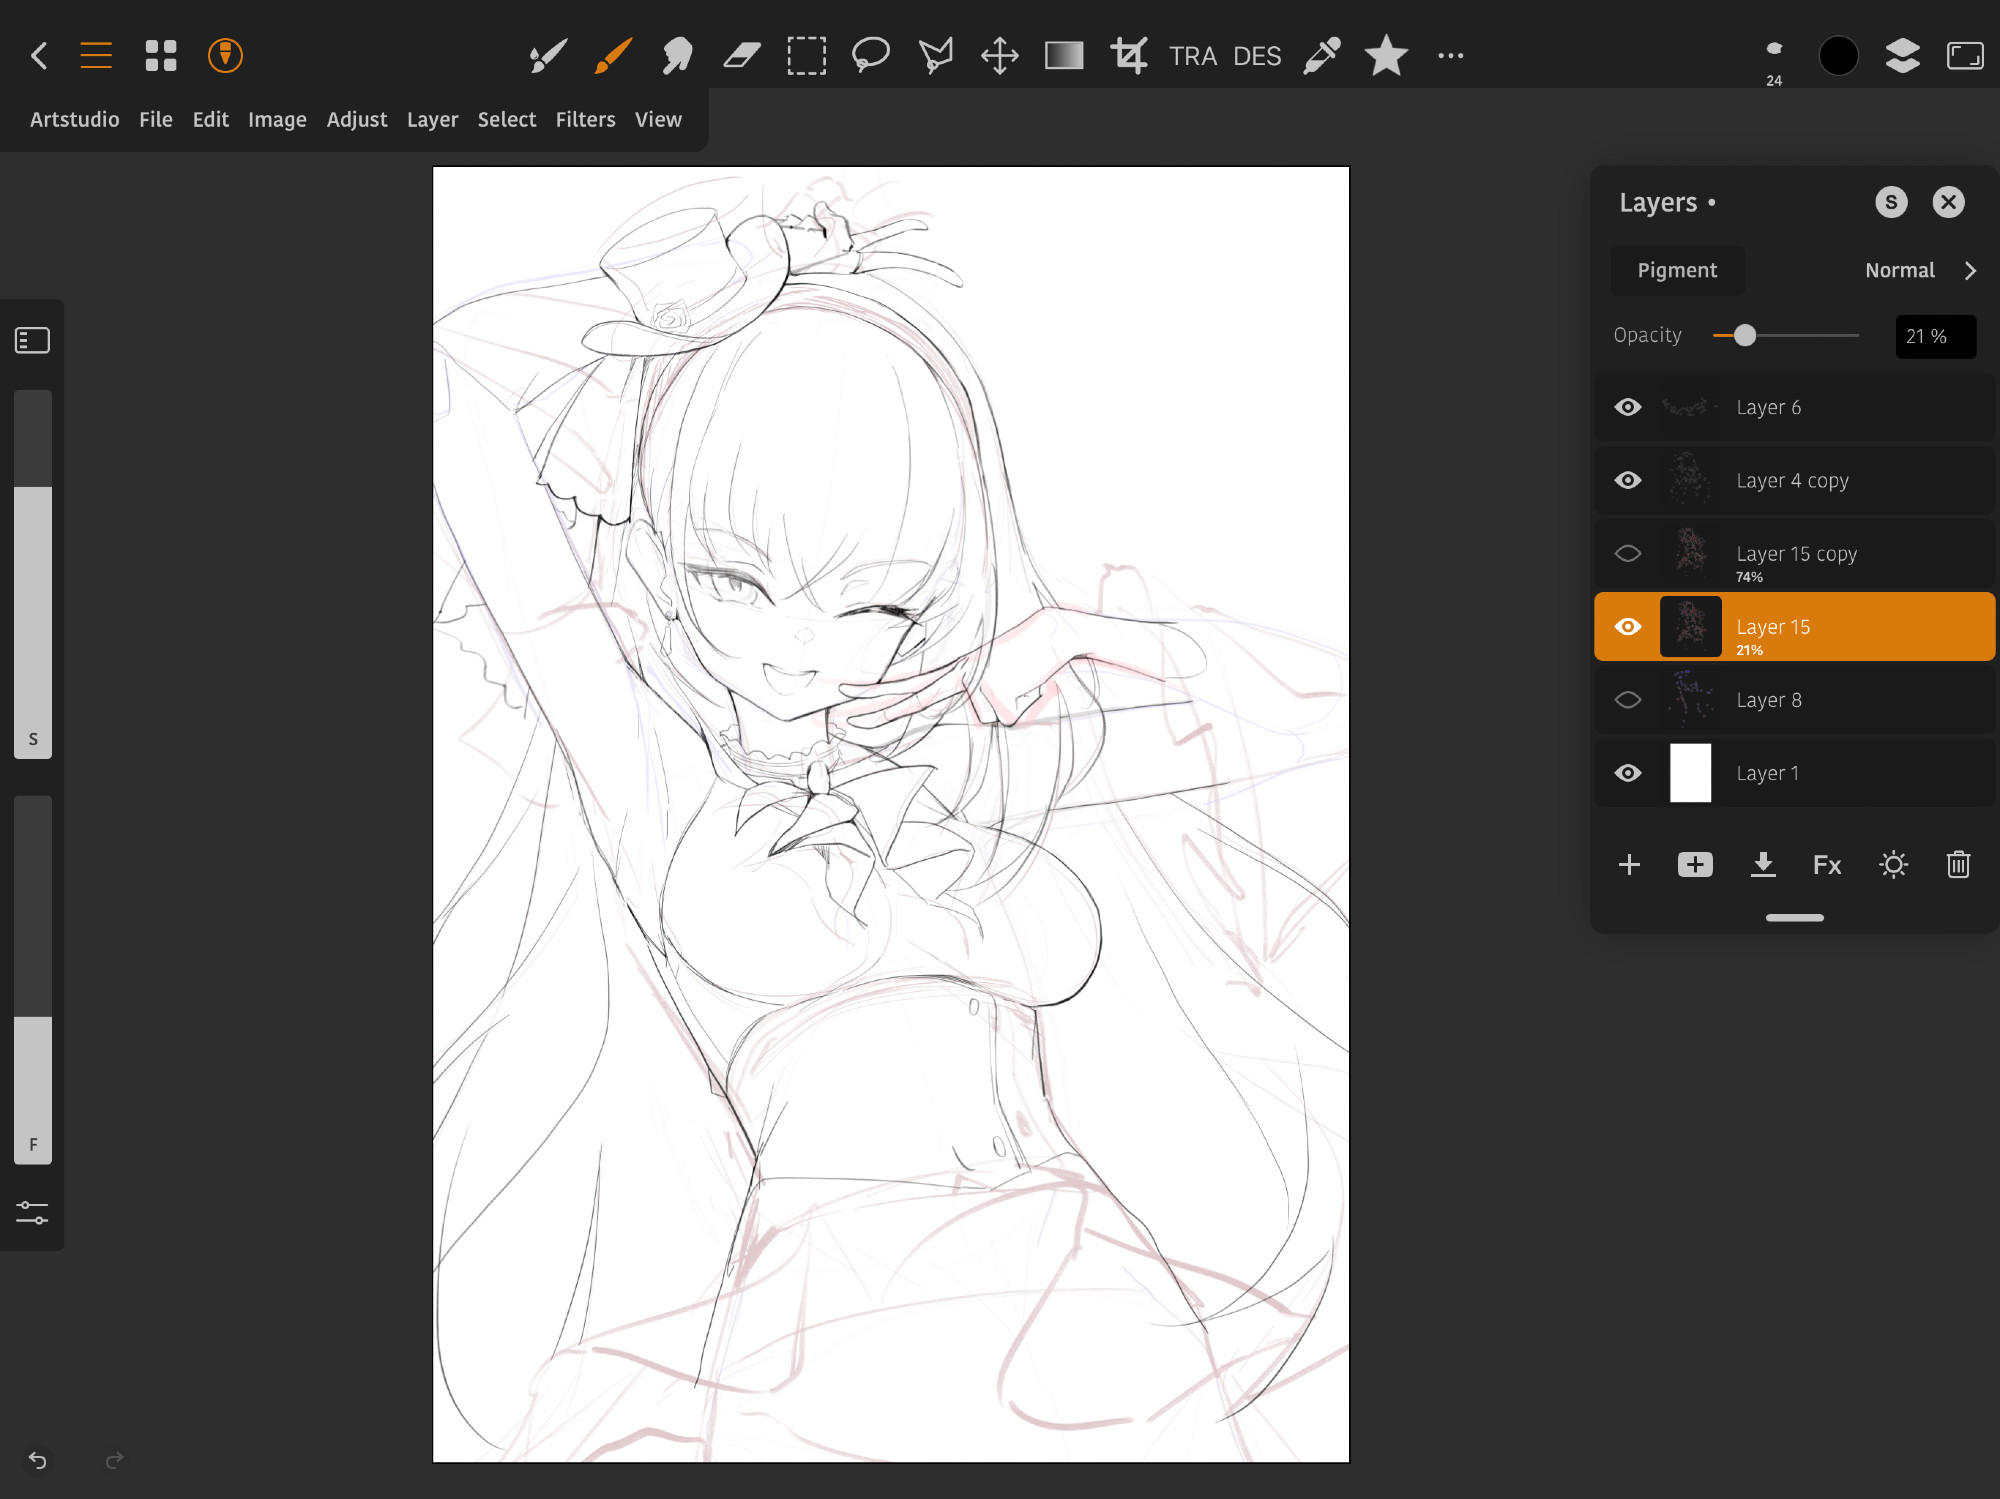Image resolution: width=2000 pixels, height=1499 pixels.
Task: Select the Move tool
Action: 1000,56
